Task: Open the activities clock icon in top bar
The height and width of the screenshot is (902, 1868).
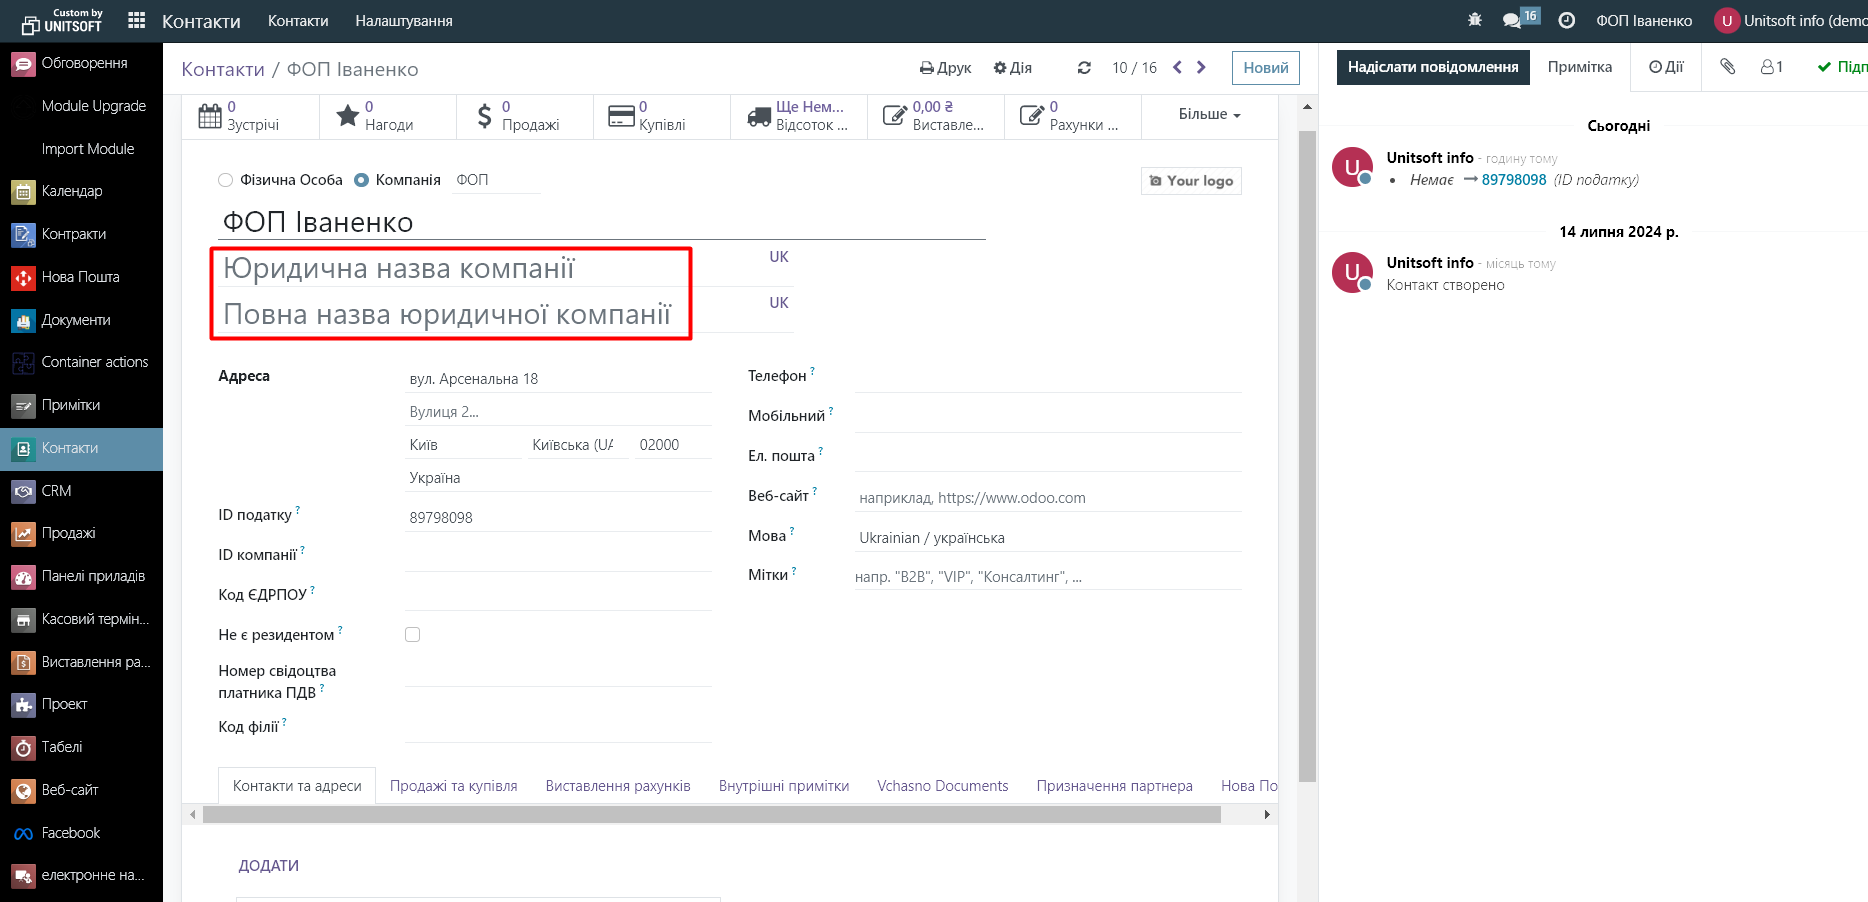Action: coord(1567,20)
